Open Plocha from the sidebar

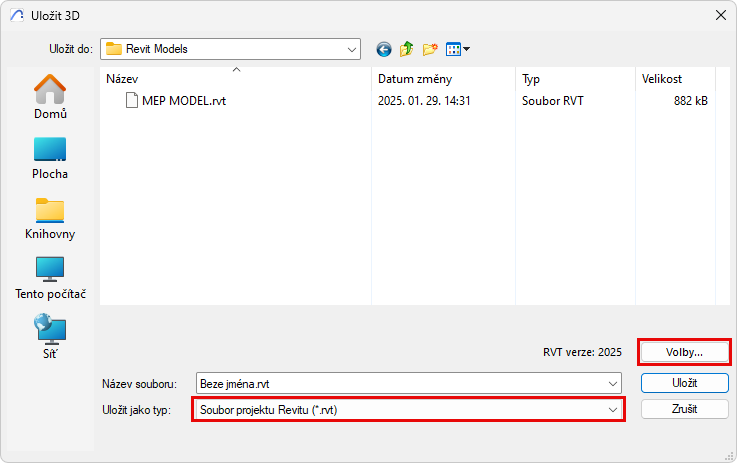(x=50, y=157)
